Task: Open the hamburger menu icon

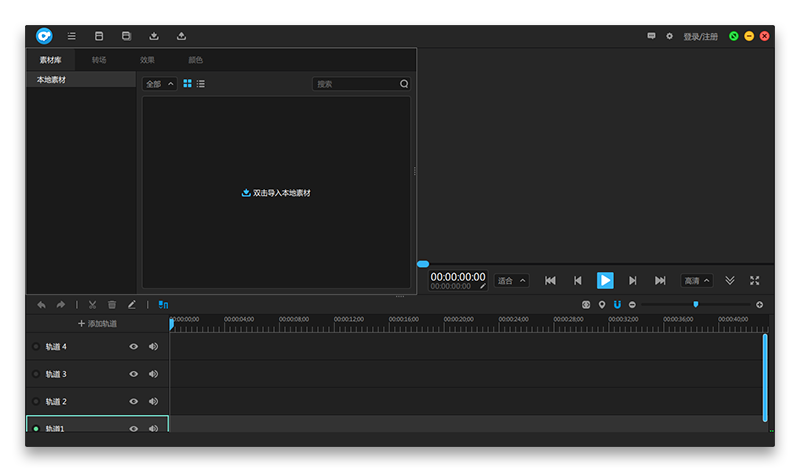Action: (x=71, y=36)
